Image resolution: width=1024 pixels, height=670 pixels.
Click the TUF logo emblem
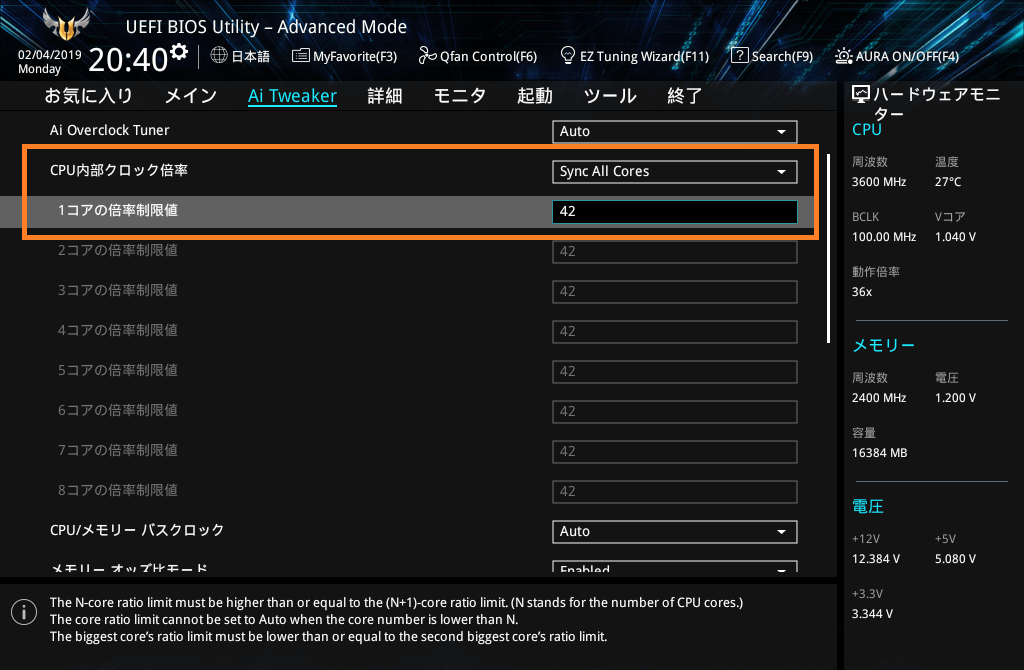pos(65,25)
